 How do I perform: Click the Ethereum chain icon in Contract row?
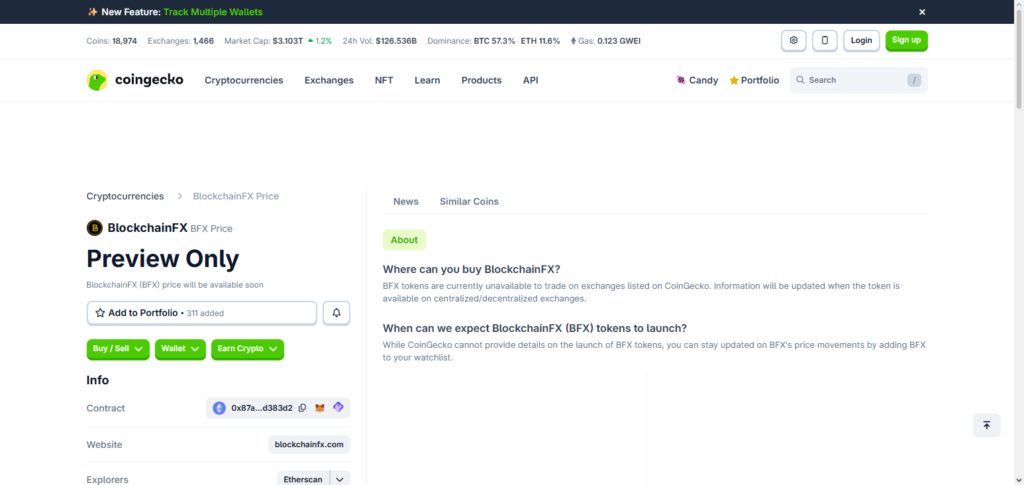coord(219,408)
